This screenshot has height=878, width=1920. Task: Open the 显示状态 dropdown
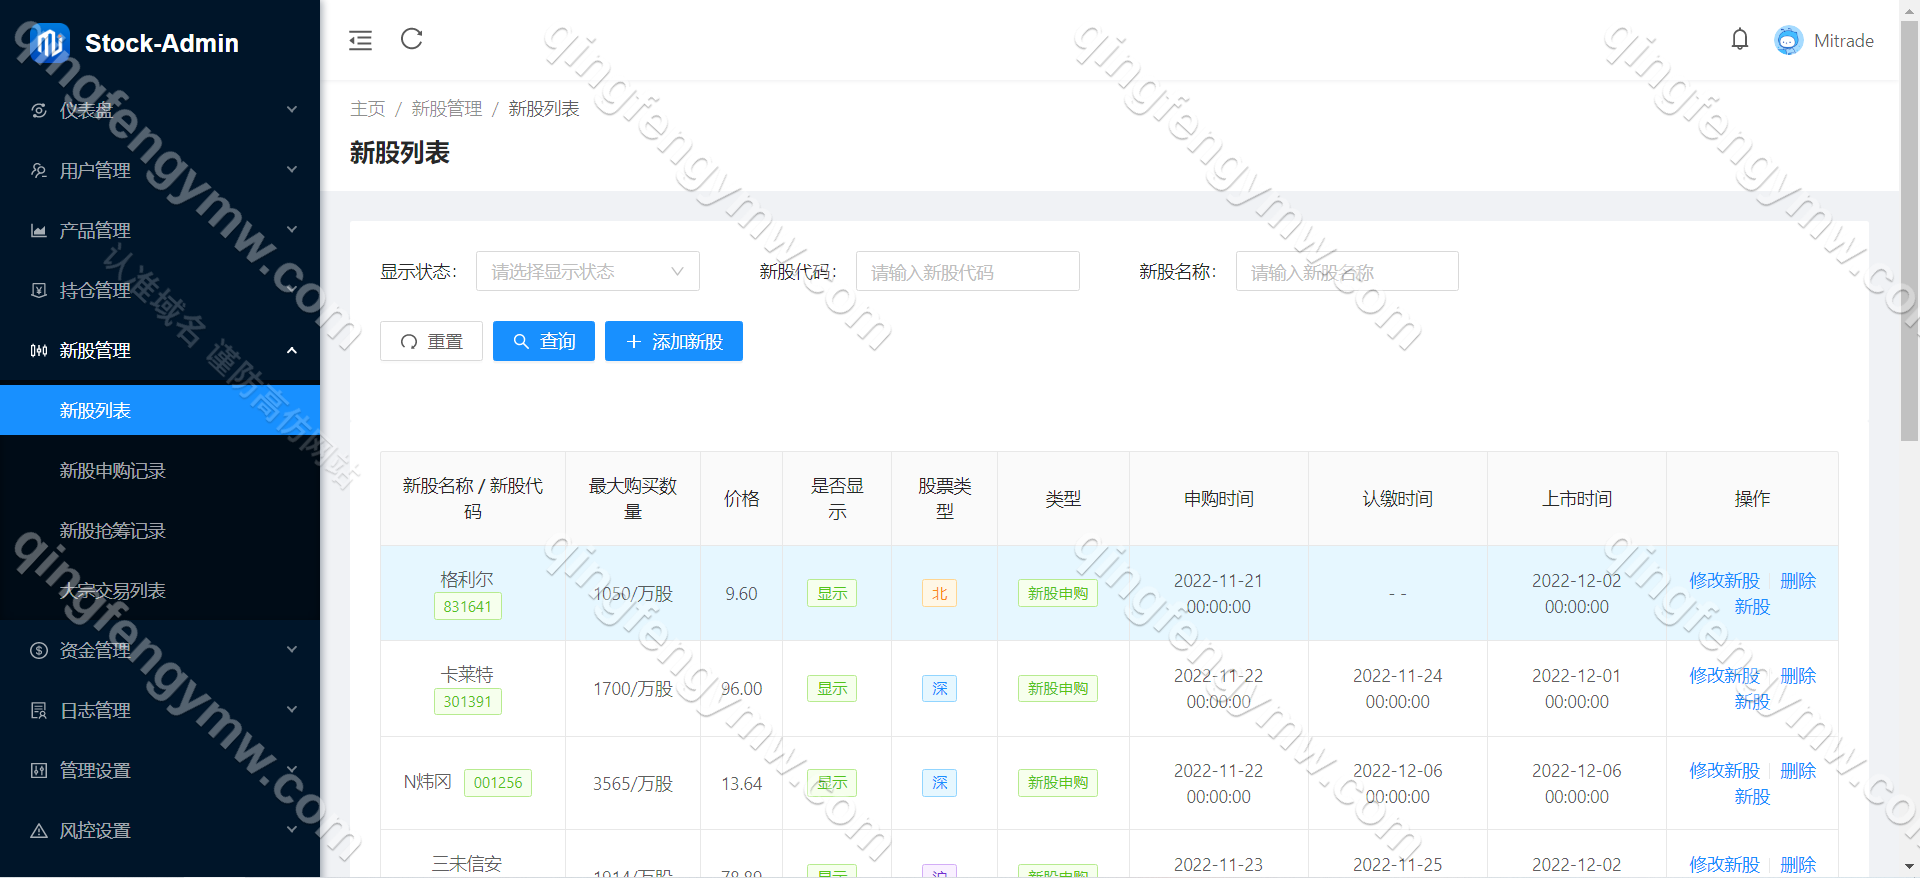[x=587, y=271]
